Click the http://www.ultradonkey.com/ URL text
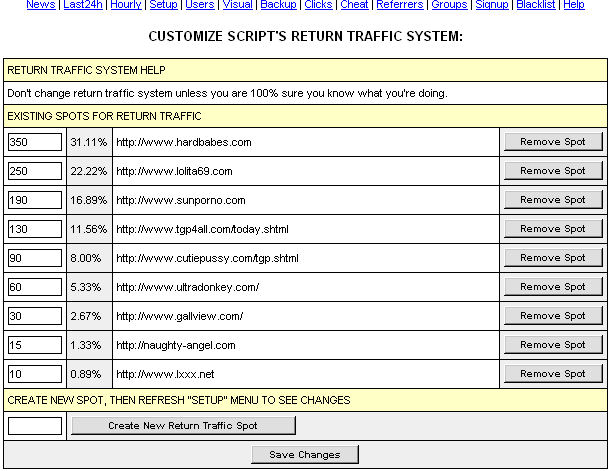The height and width of the screenshot is (471, 612). click(188, 287)
